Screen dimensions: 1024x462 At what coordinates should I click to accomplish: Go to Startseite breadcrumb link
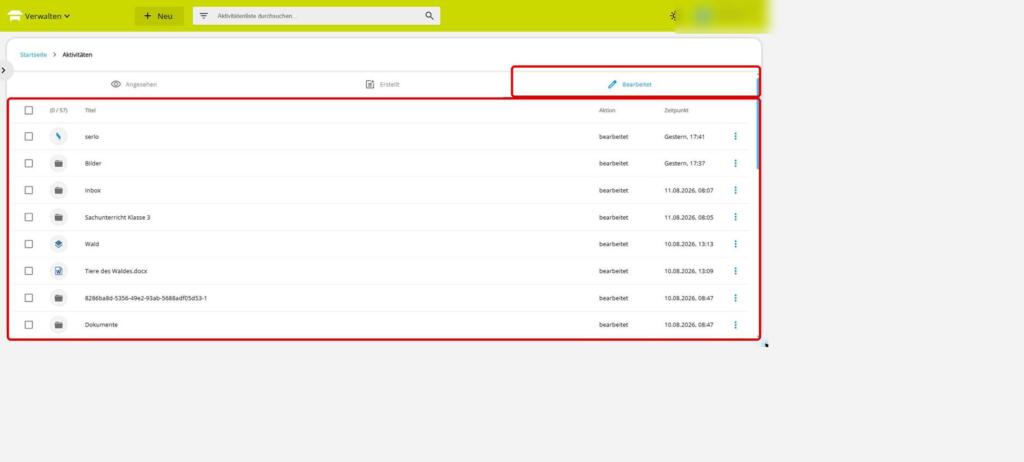point(33,55)
